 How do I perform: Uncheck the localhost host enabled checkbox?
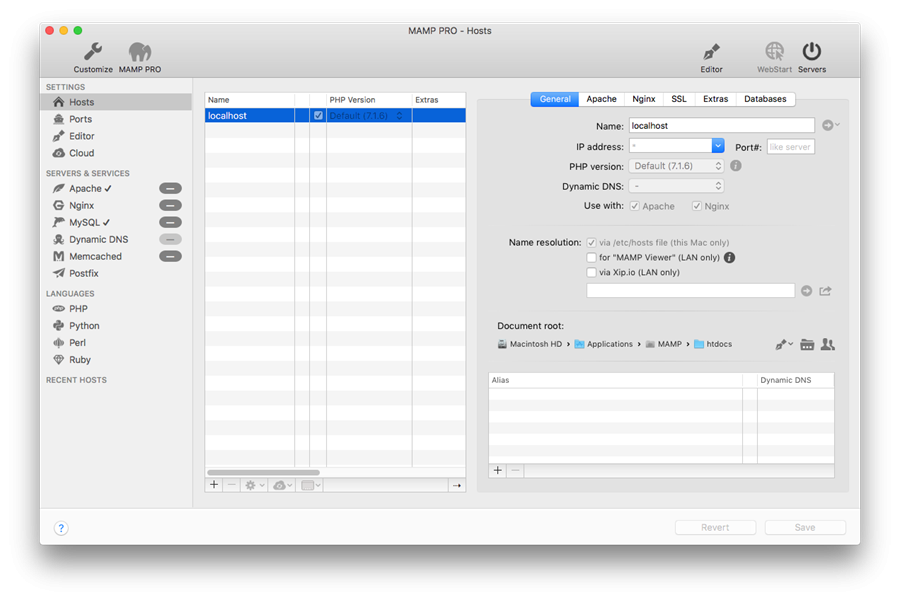318,115
